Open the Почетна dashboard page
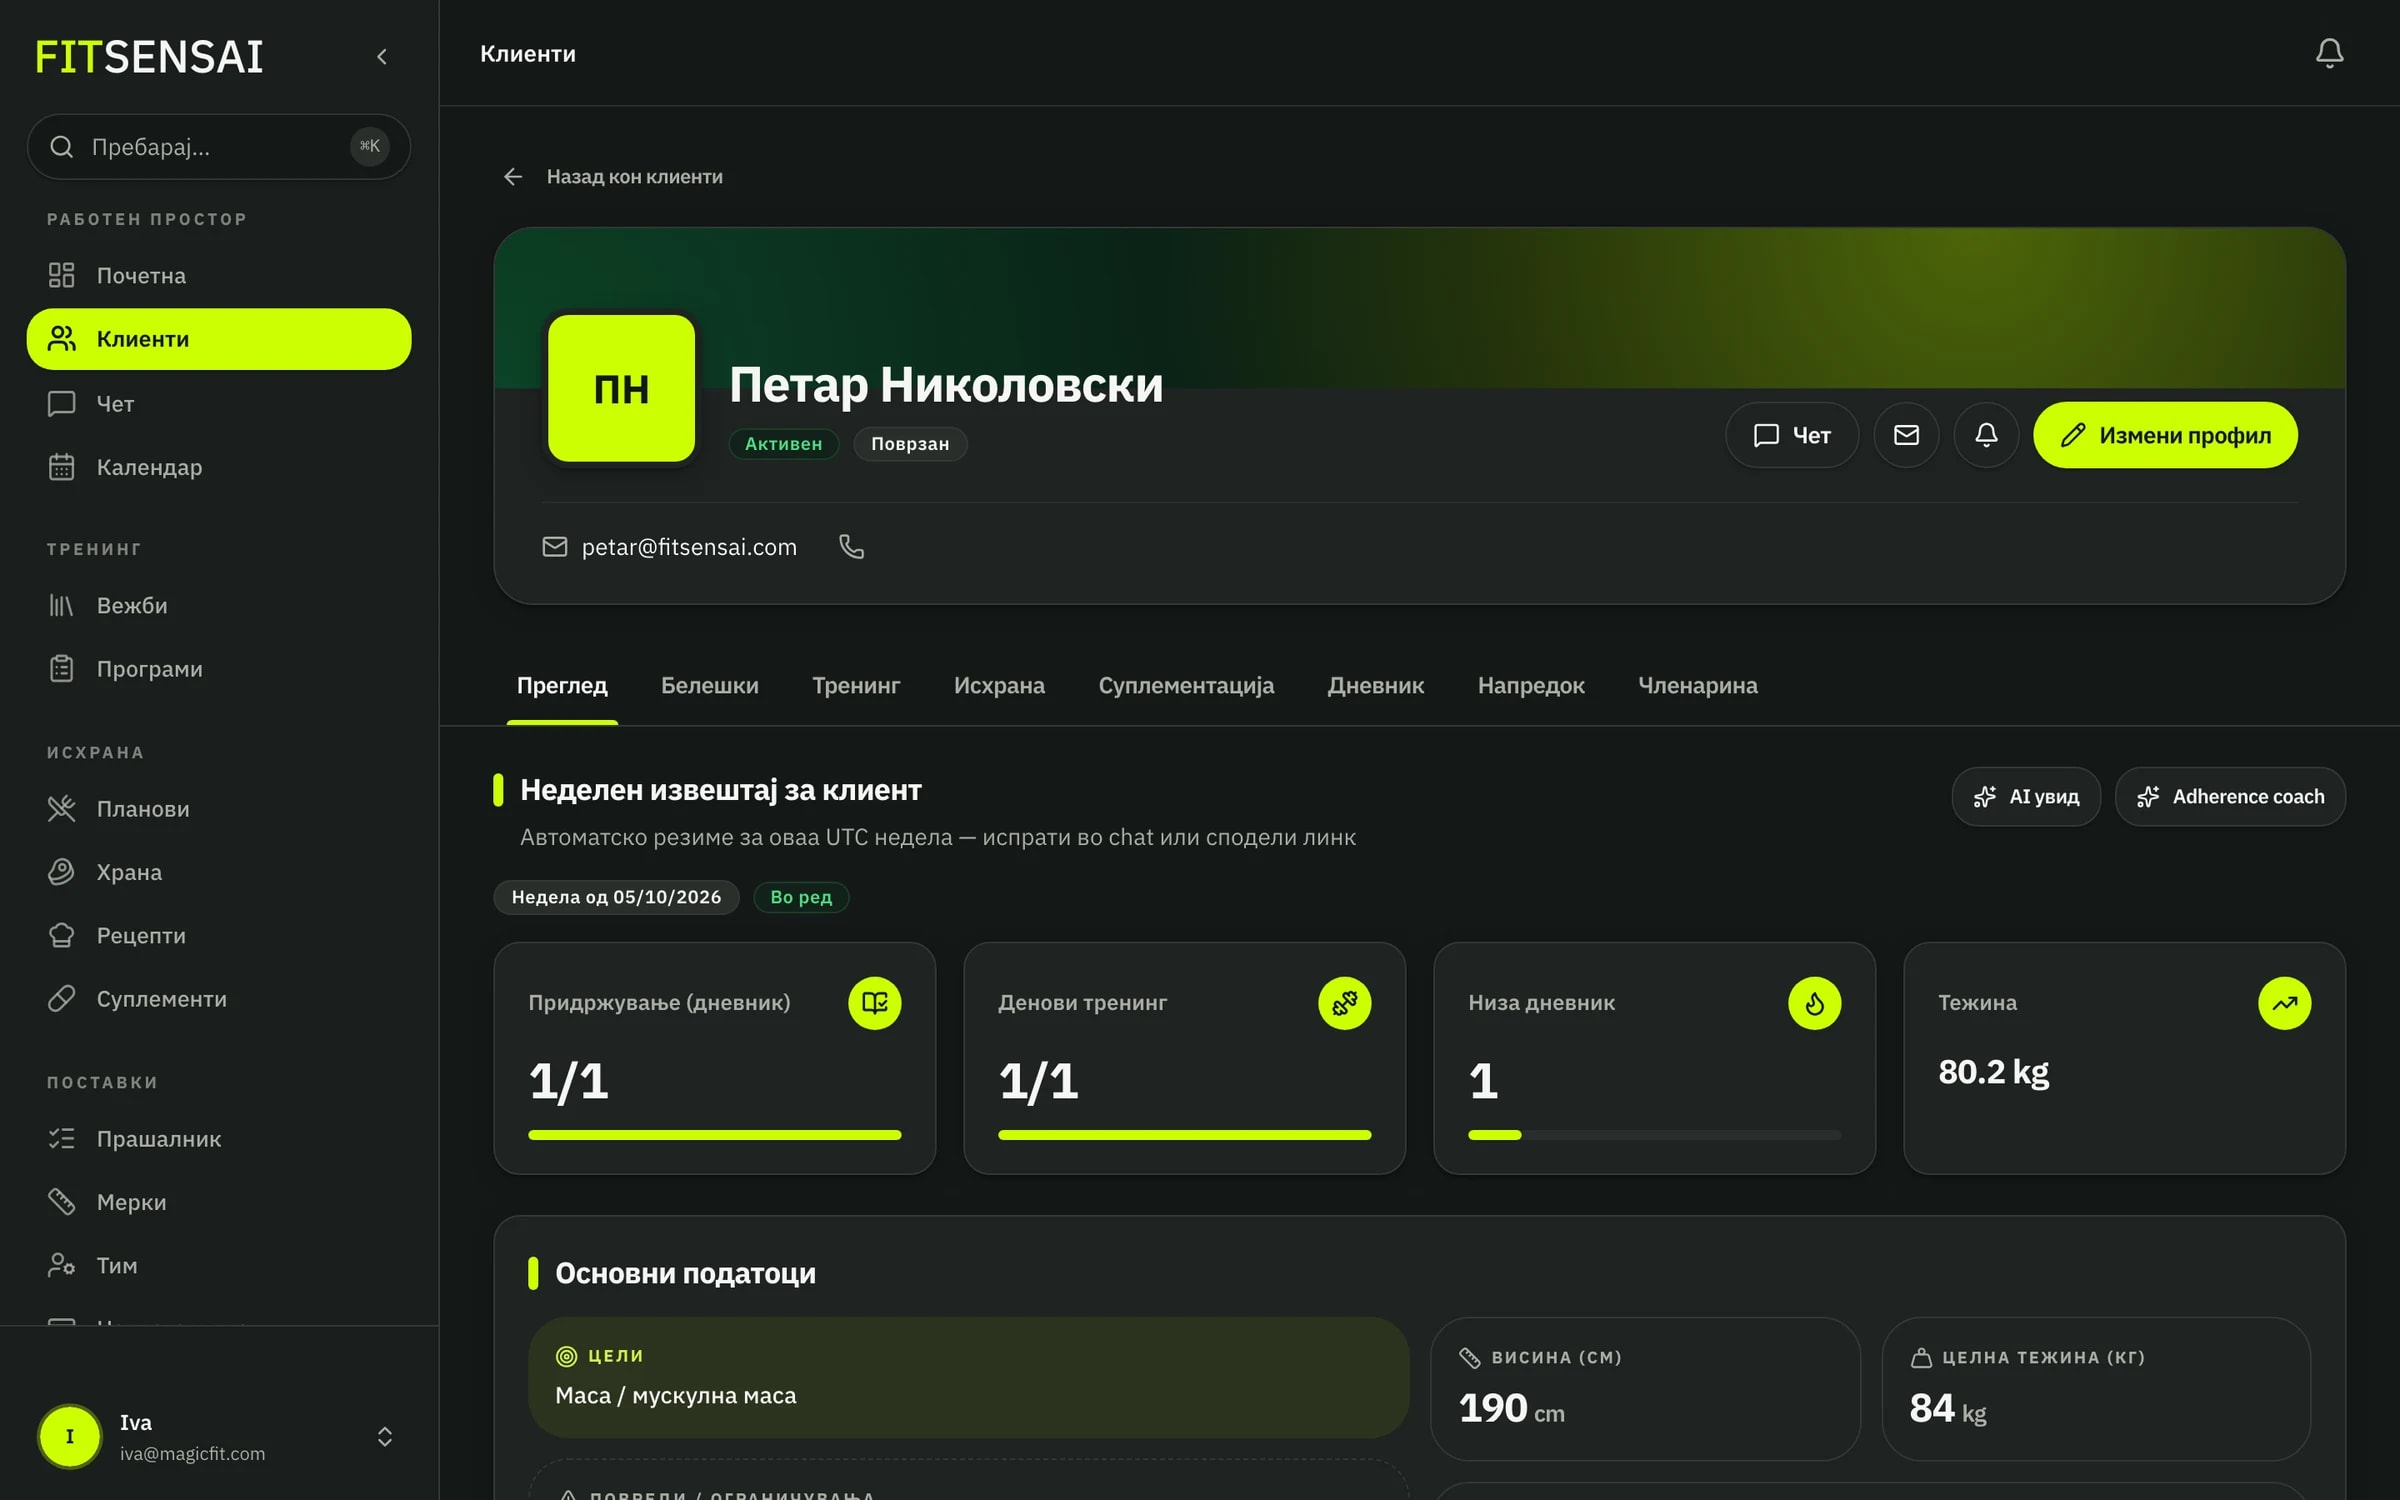Viewport: 2400px width, 1500px height. [x=219, y=275]
